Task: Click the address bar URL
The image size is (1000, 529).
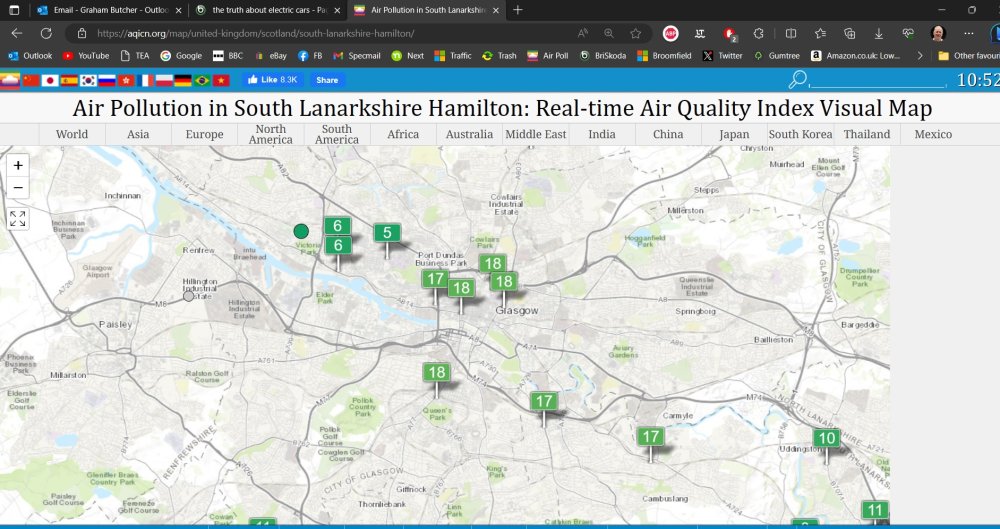Action: tap(256, 34)
